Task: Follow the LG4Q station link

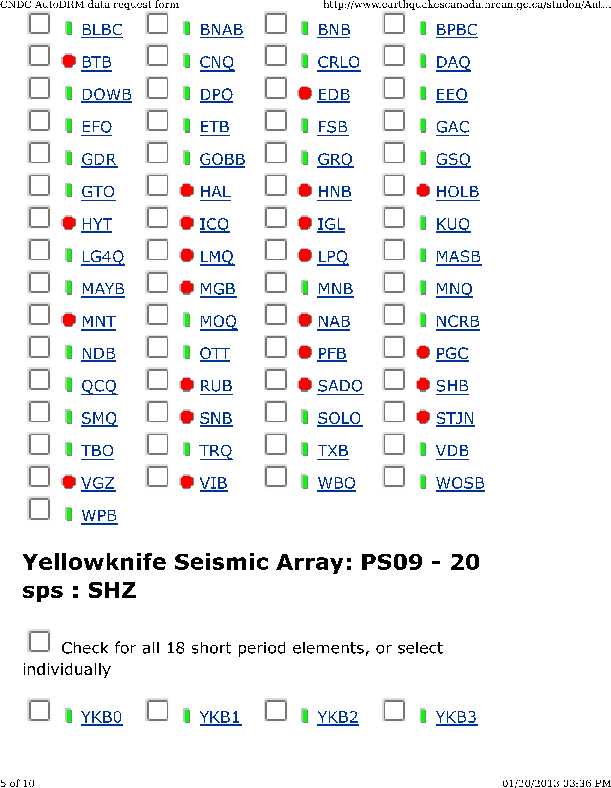Action: [103, 256]
